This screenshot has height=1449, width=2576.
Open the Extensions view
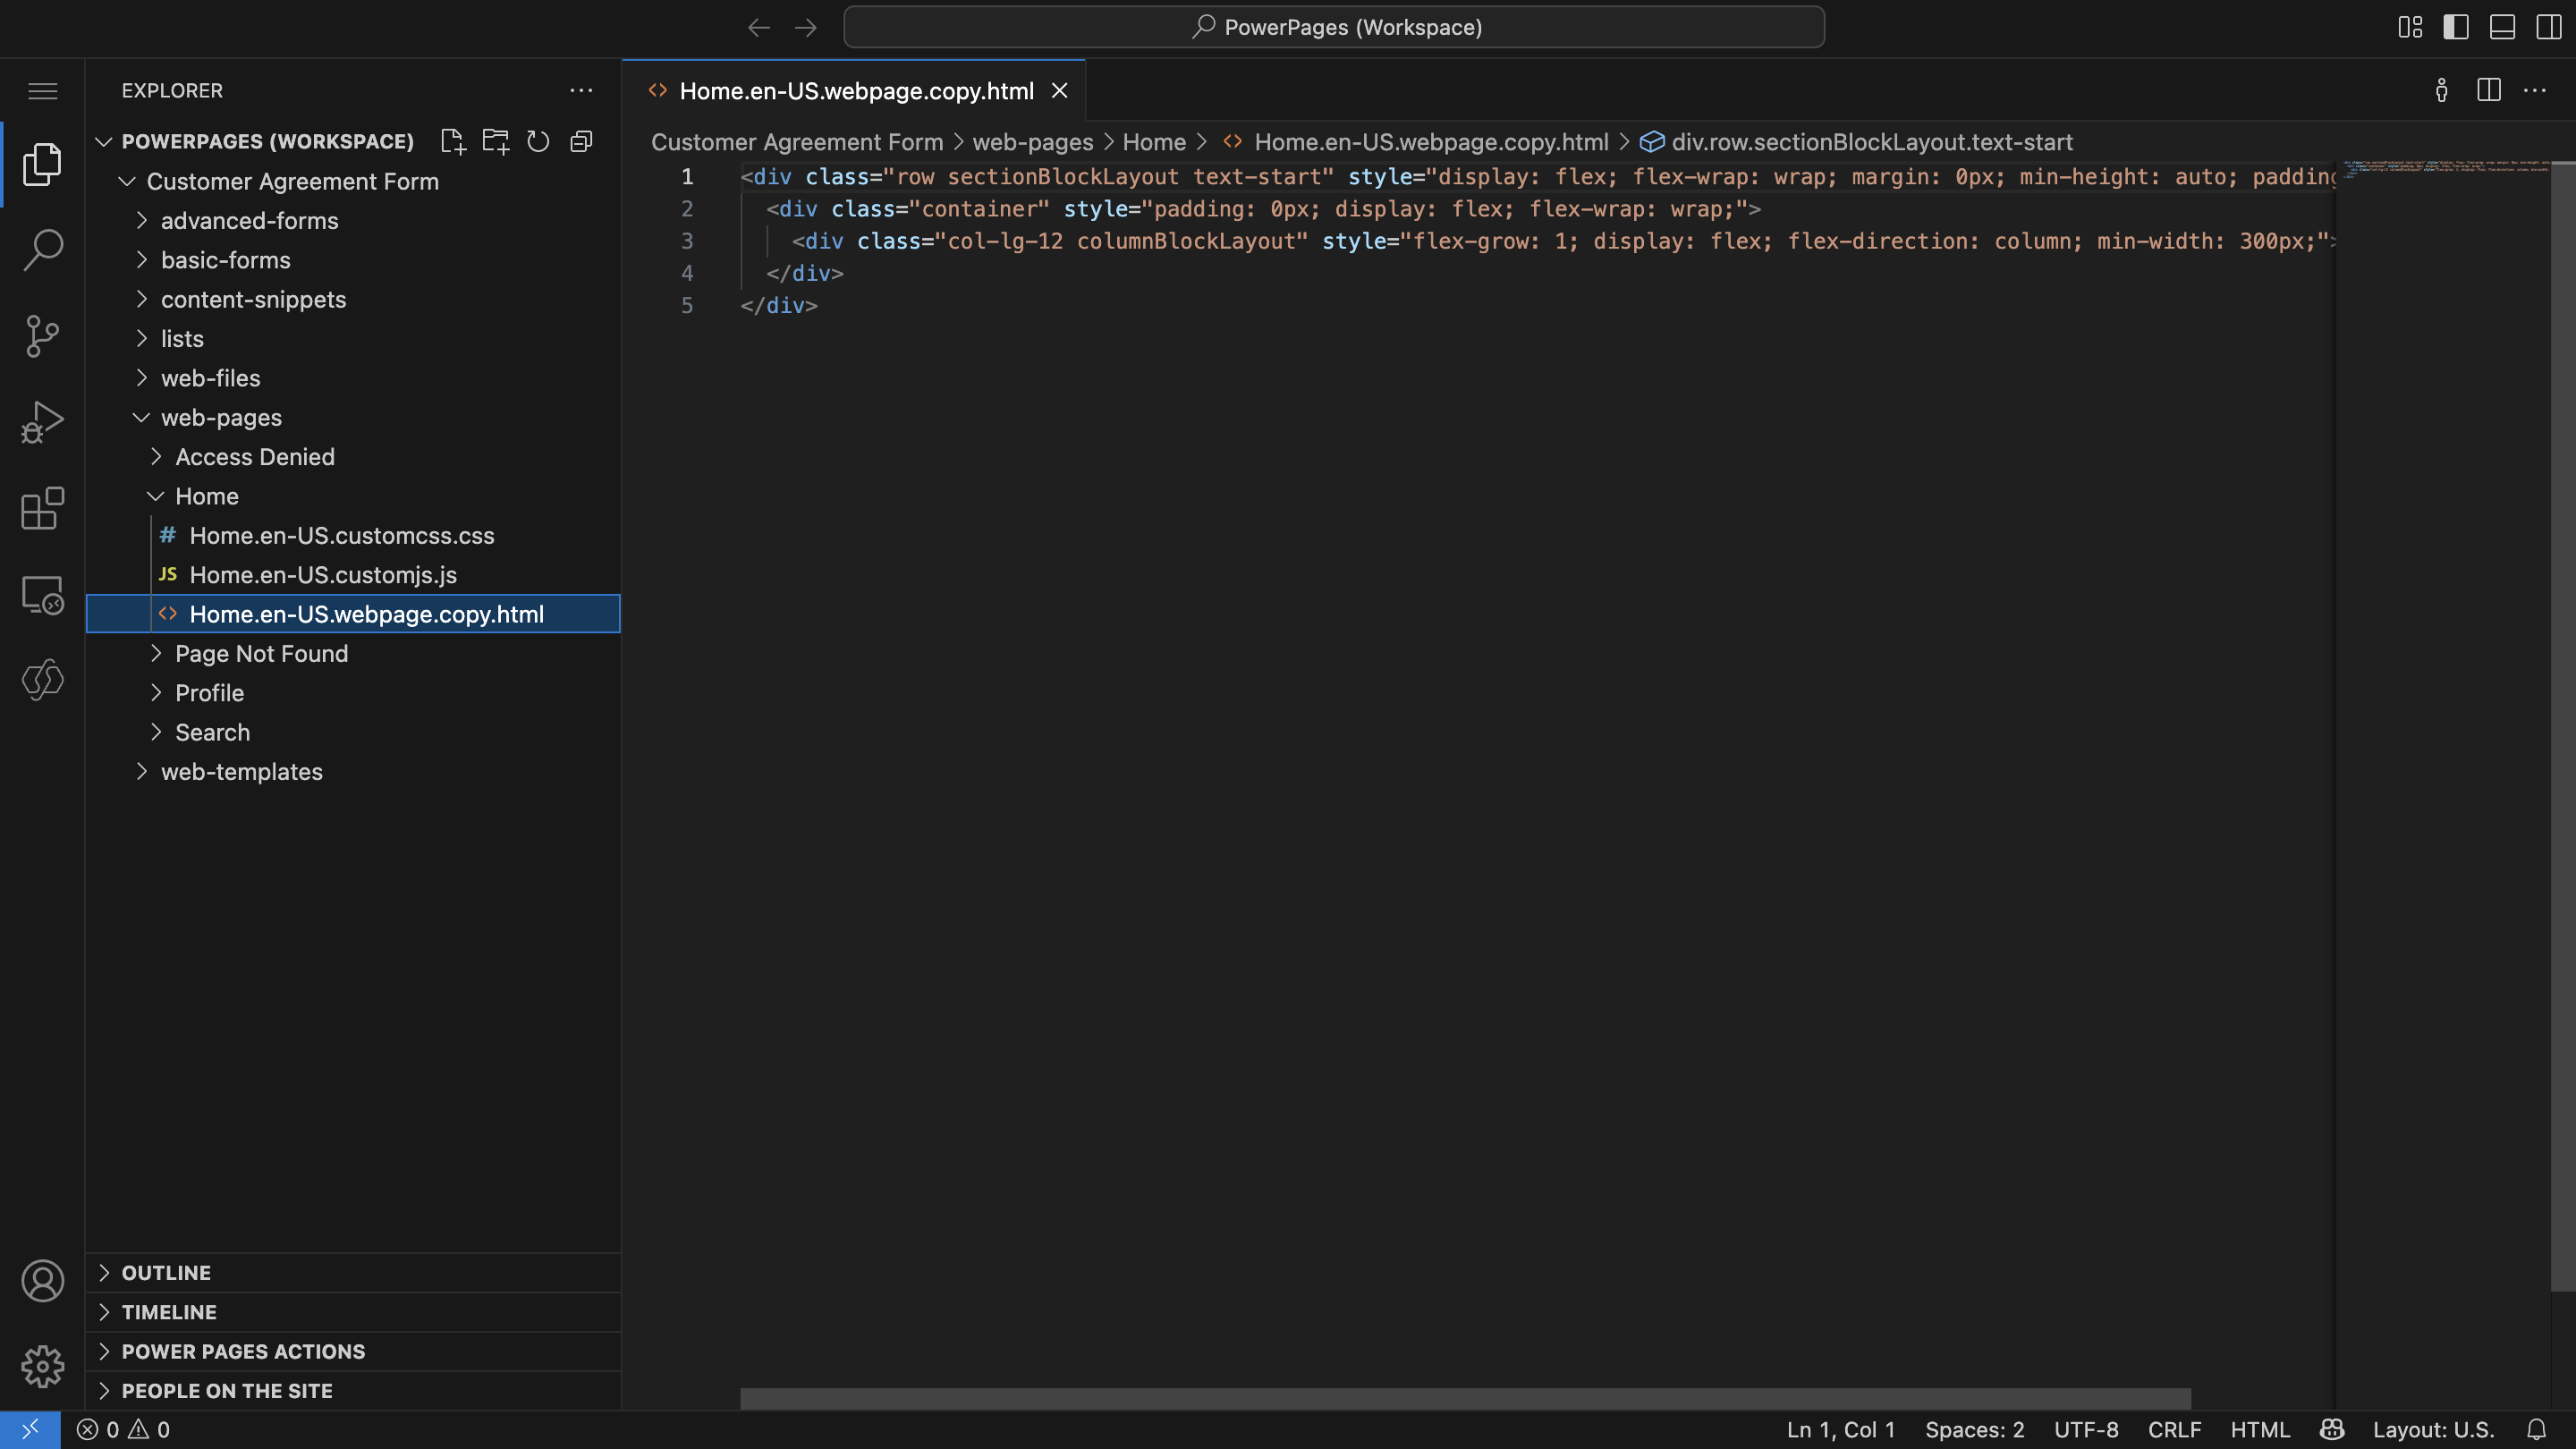43,509
